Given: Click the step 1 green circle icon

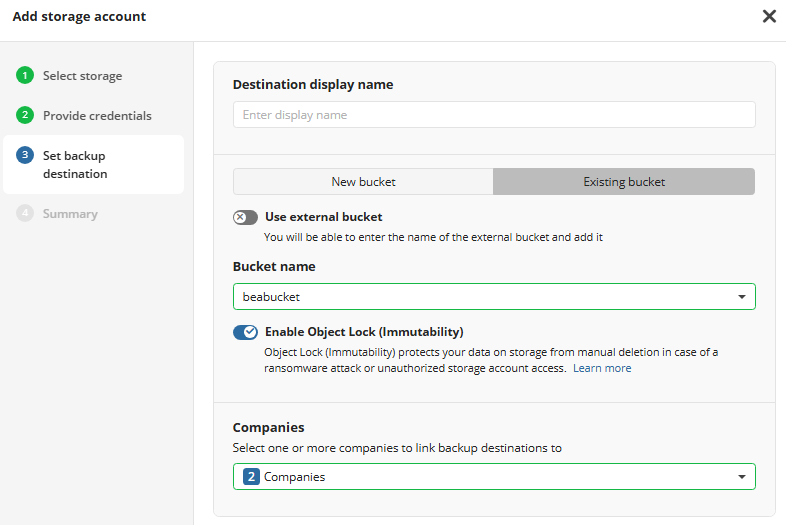Looking at the screenshot, I should (x=25, y=76).
